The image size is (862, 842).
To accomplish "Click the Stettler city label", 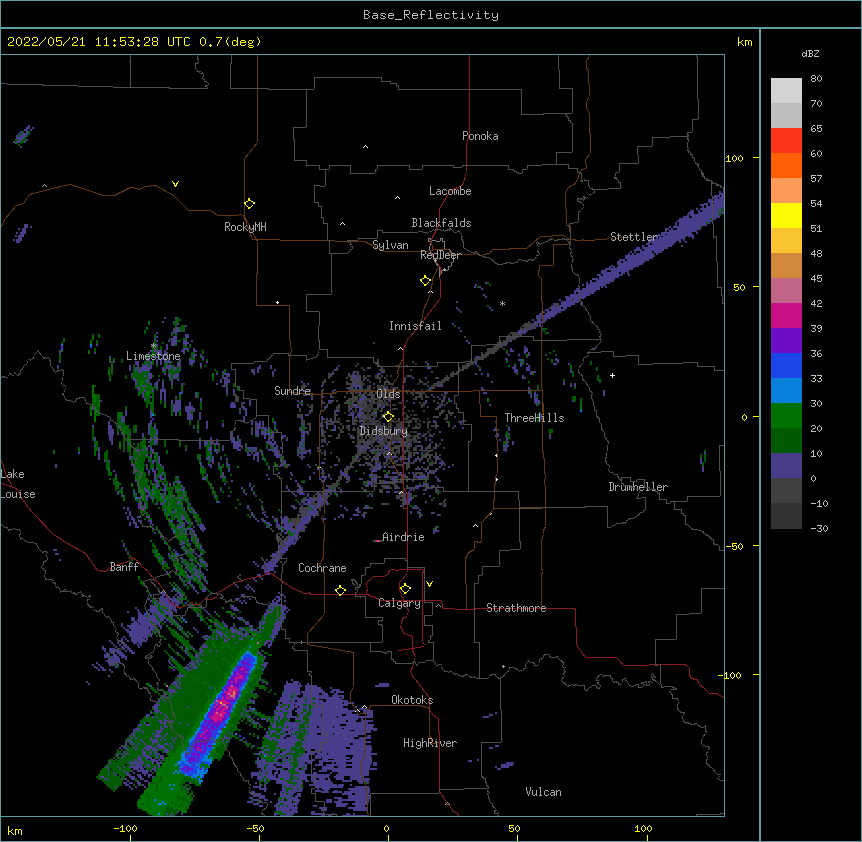I will (634, 237).
